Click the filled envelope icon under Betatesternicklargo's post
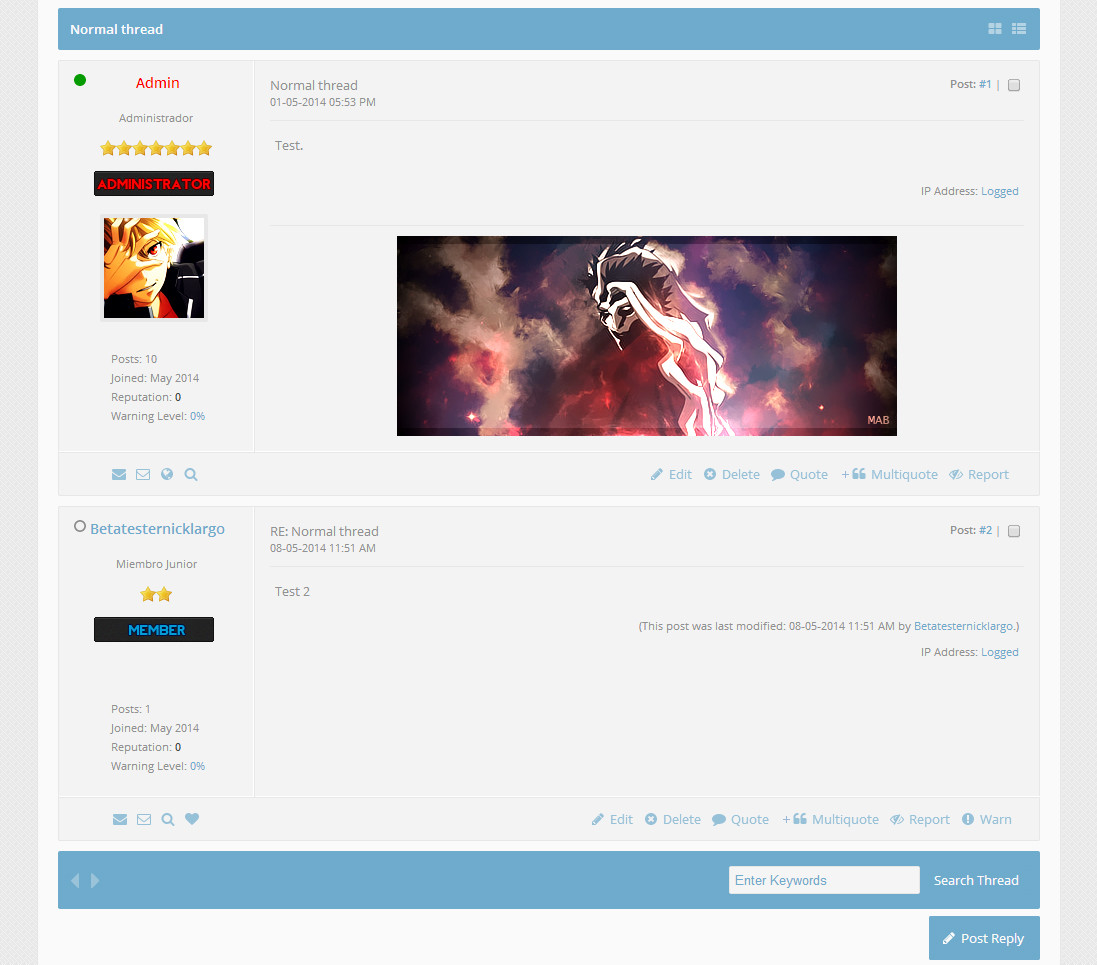 coord(120,819)
